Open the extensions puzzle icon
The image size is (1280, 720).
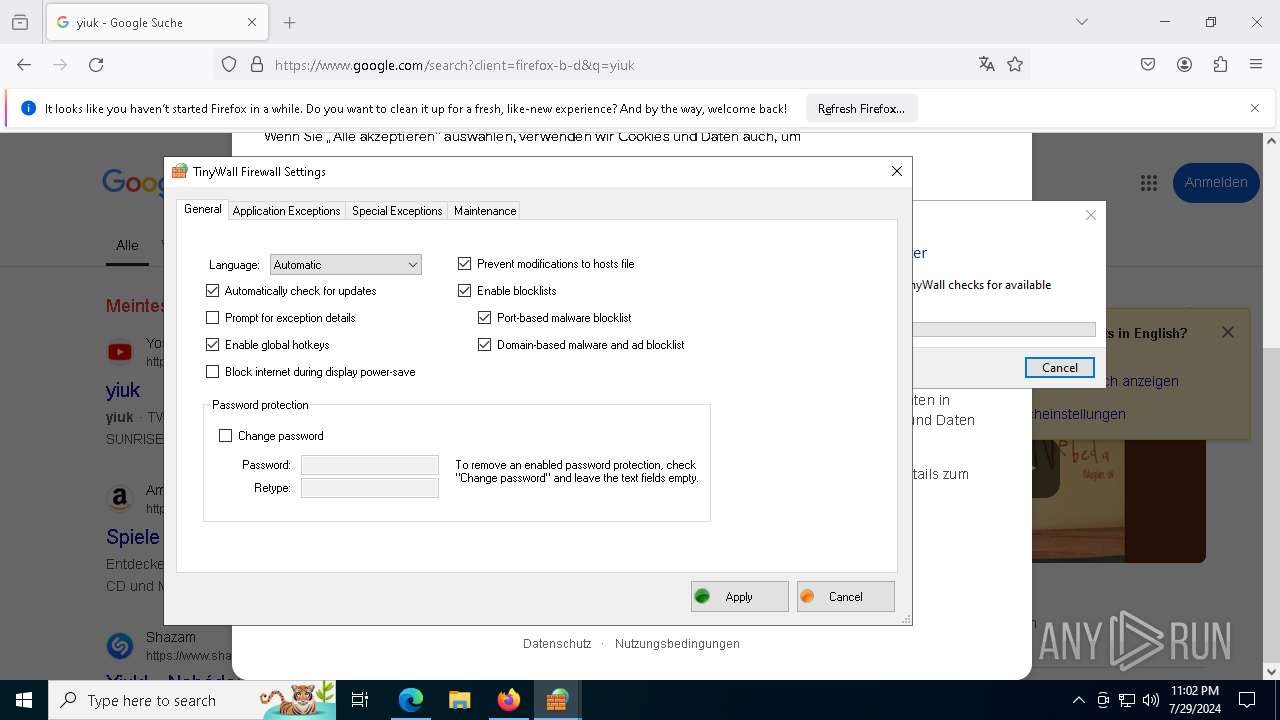point(1220,65)
